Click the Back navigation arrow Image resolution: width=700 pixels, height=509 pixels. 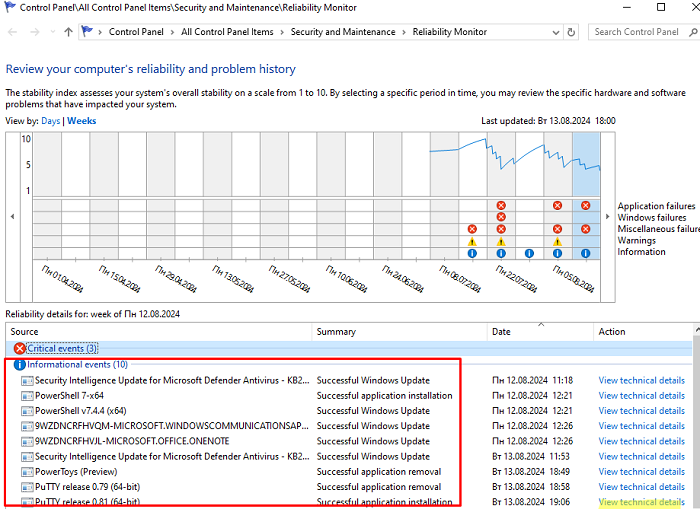13,32
